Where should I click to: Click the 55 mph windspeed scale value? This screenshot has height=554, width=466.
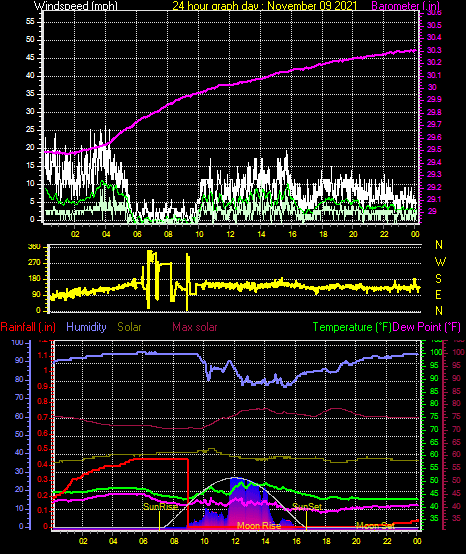click(x=30, y=22)
